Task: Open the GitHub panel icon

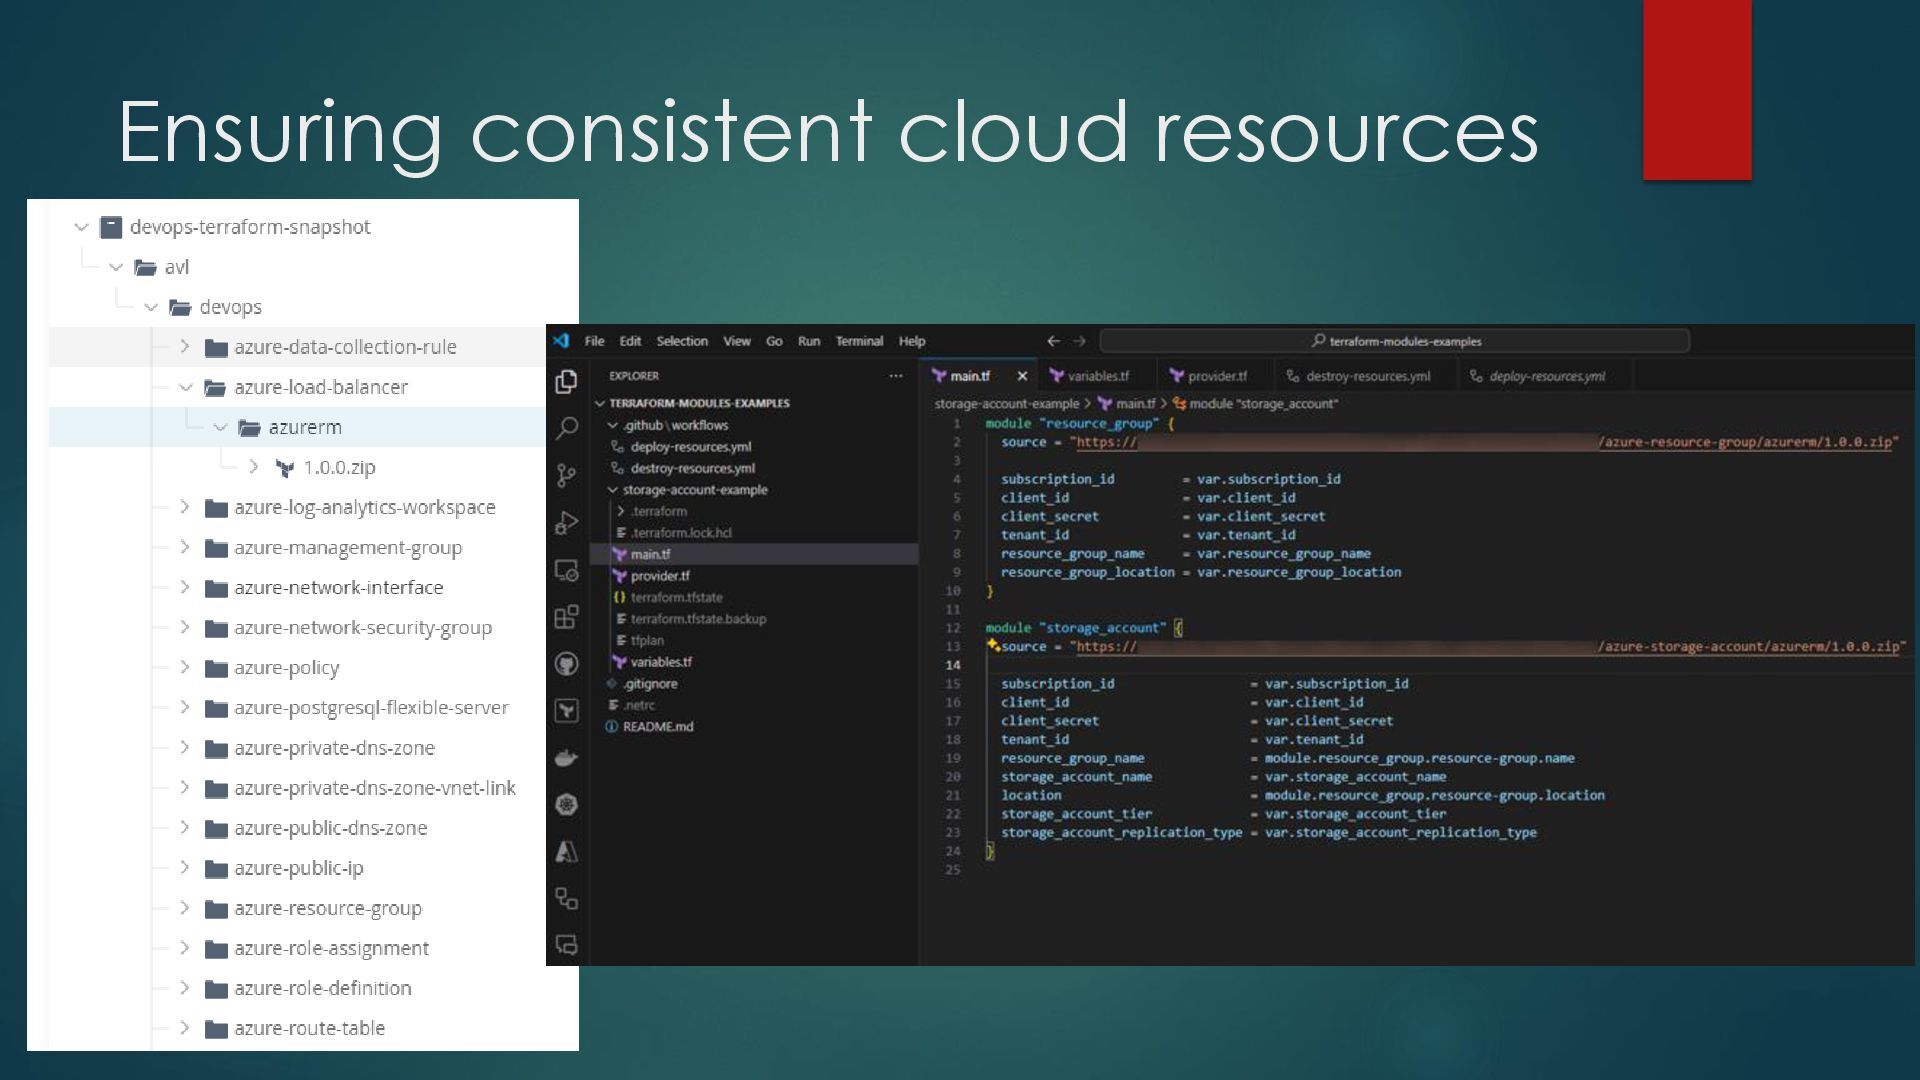Action: 566,664
